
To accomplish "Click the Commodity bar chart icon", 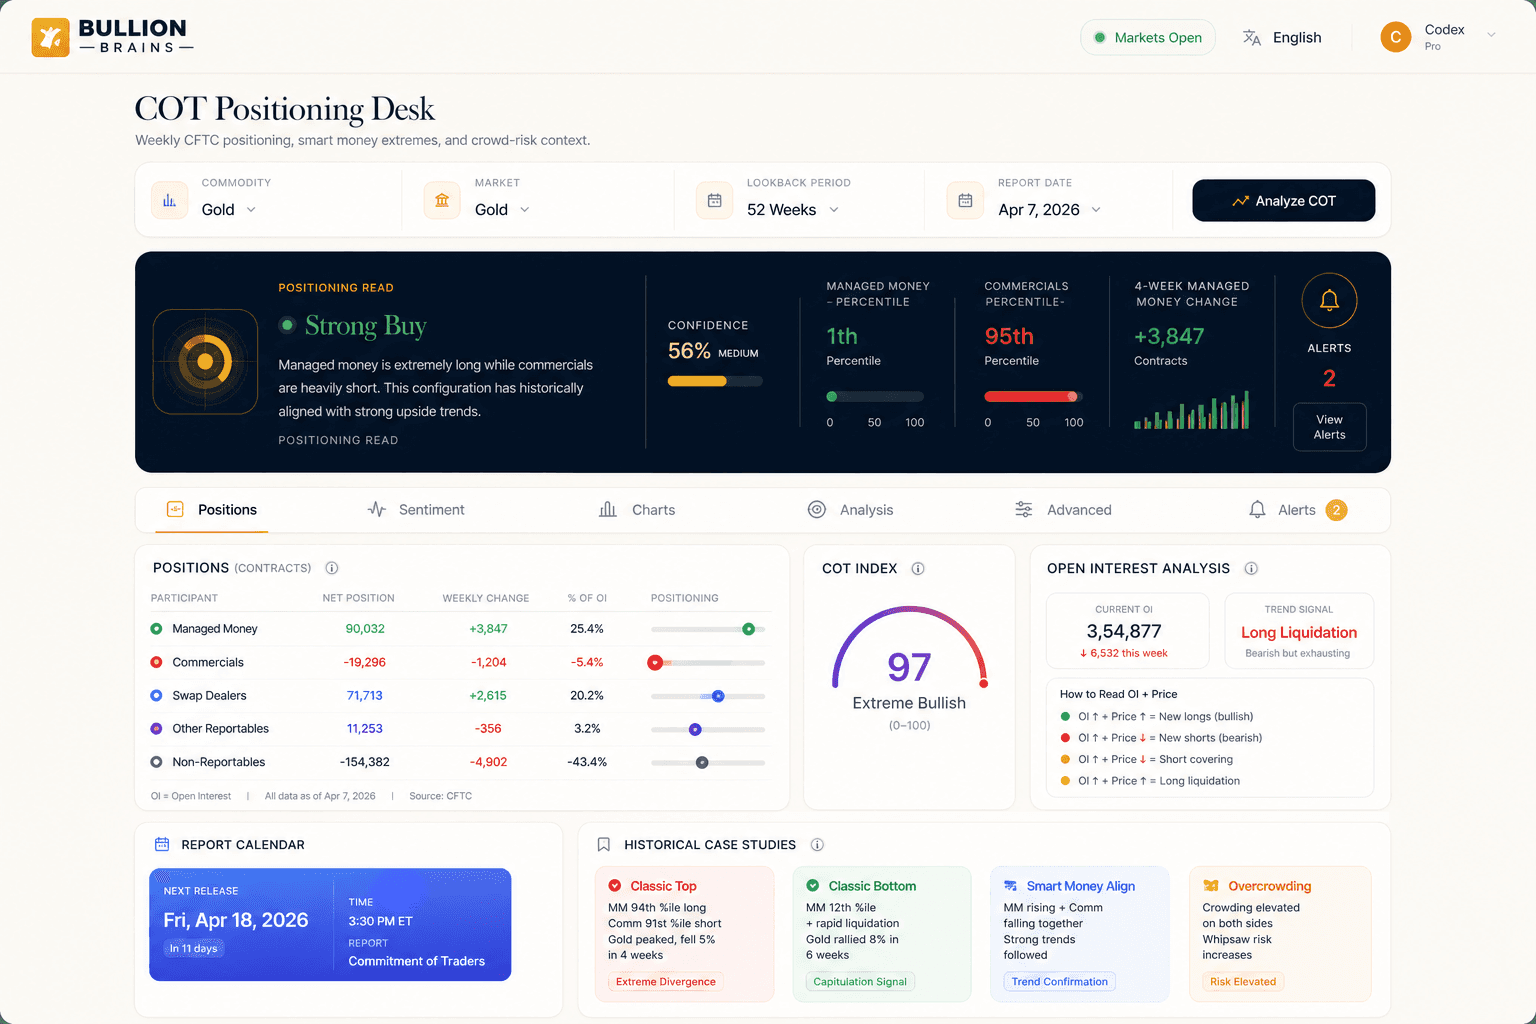I will click(x=169, y=200).
